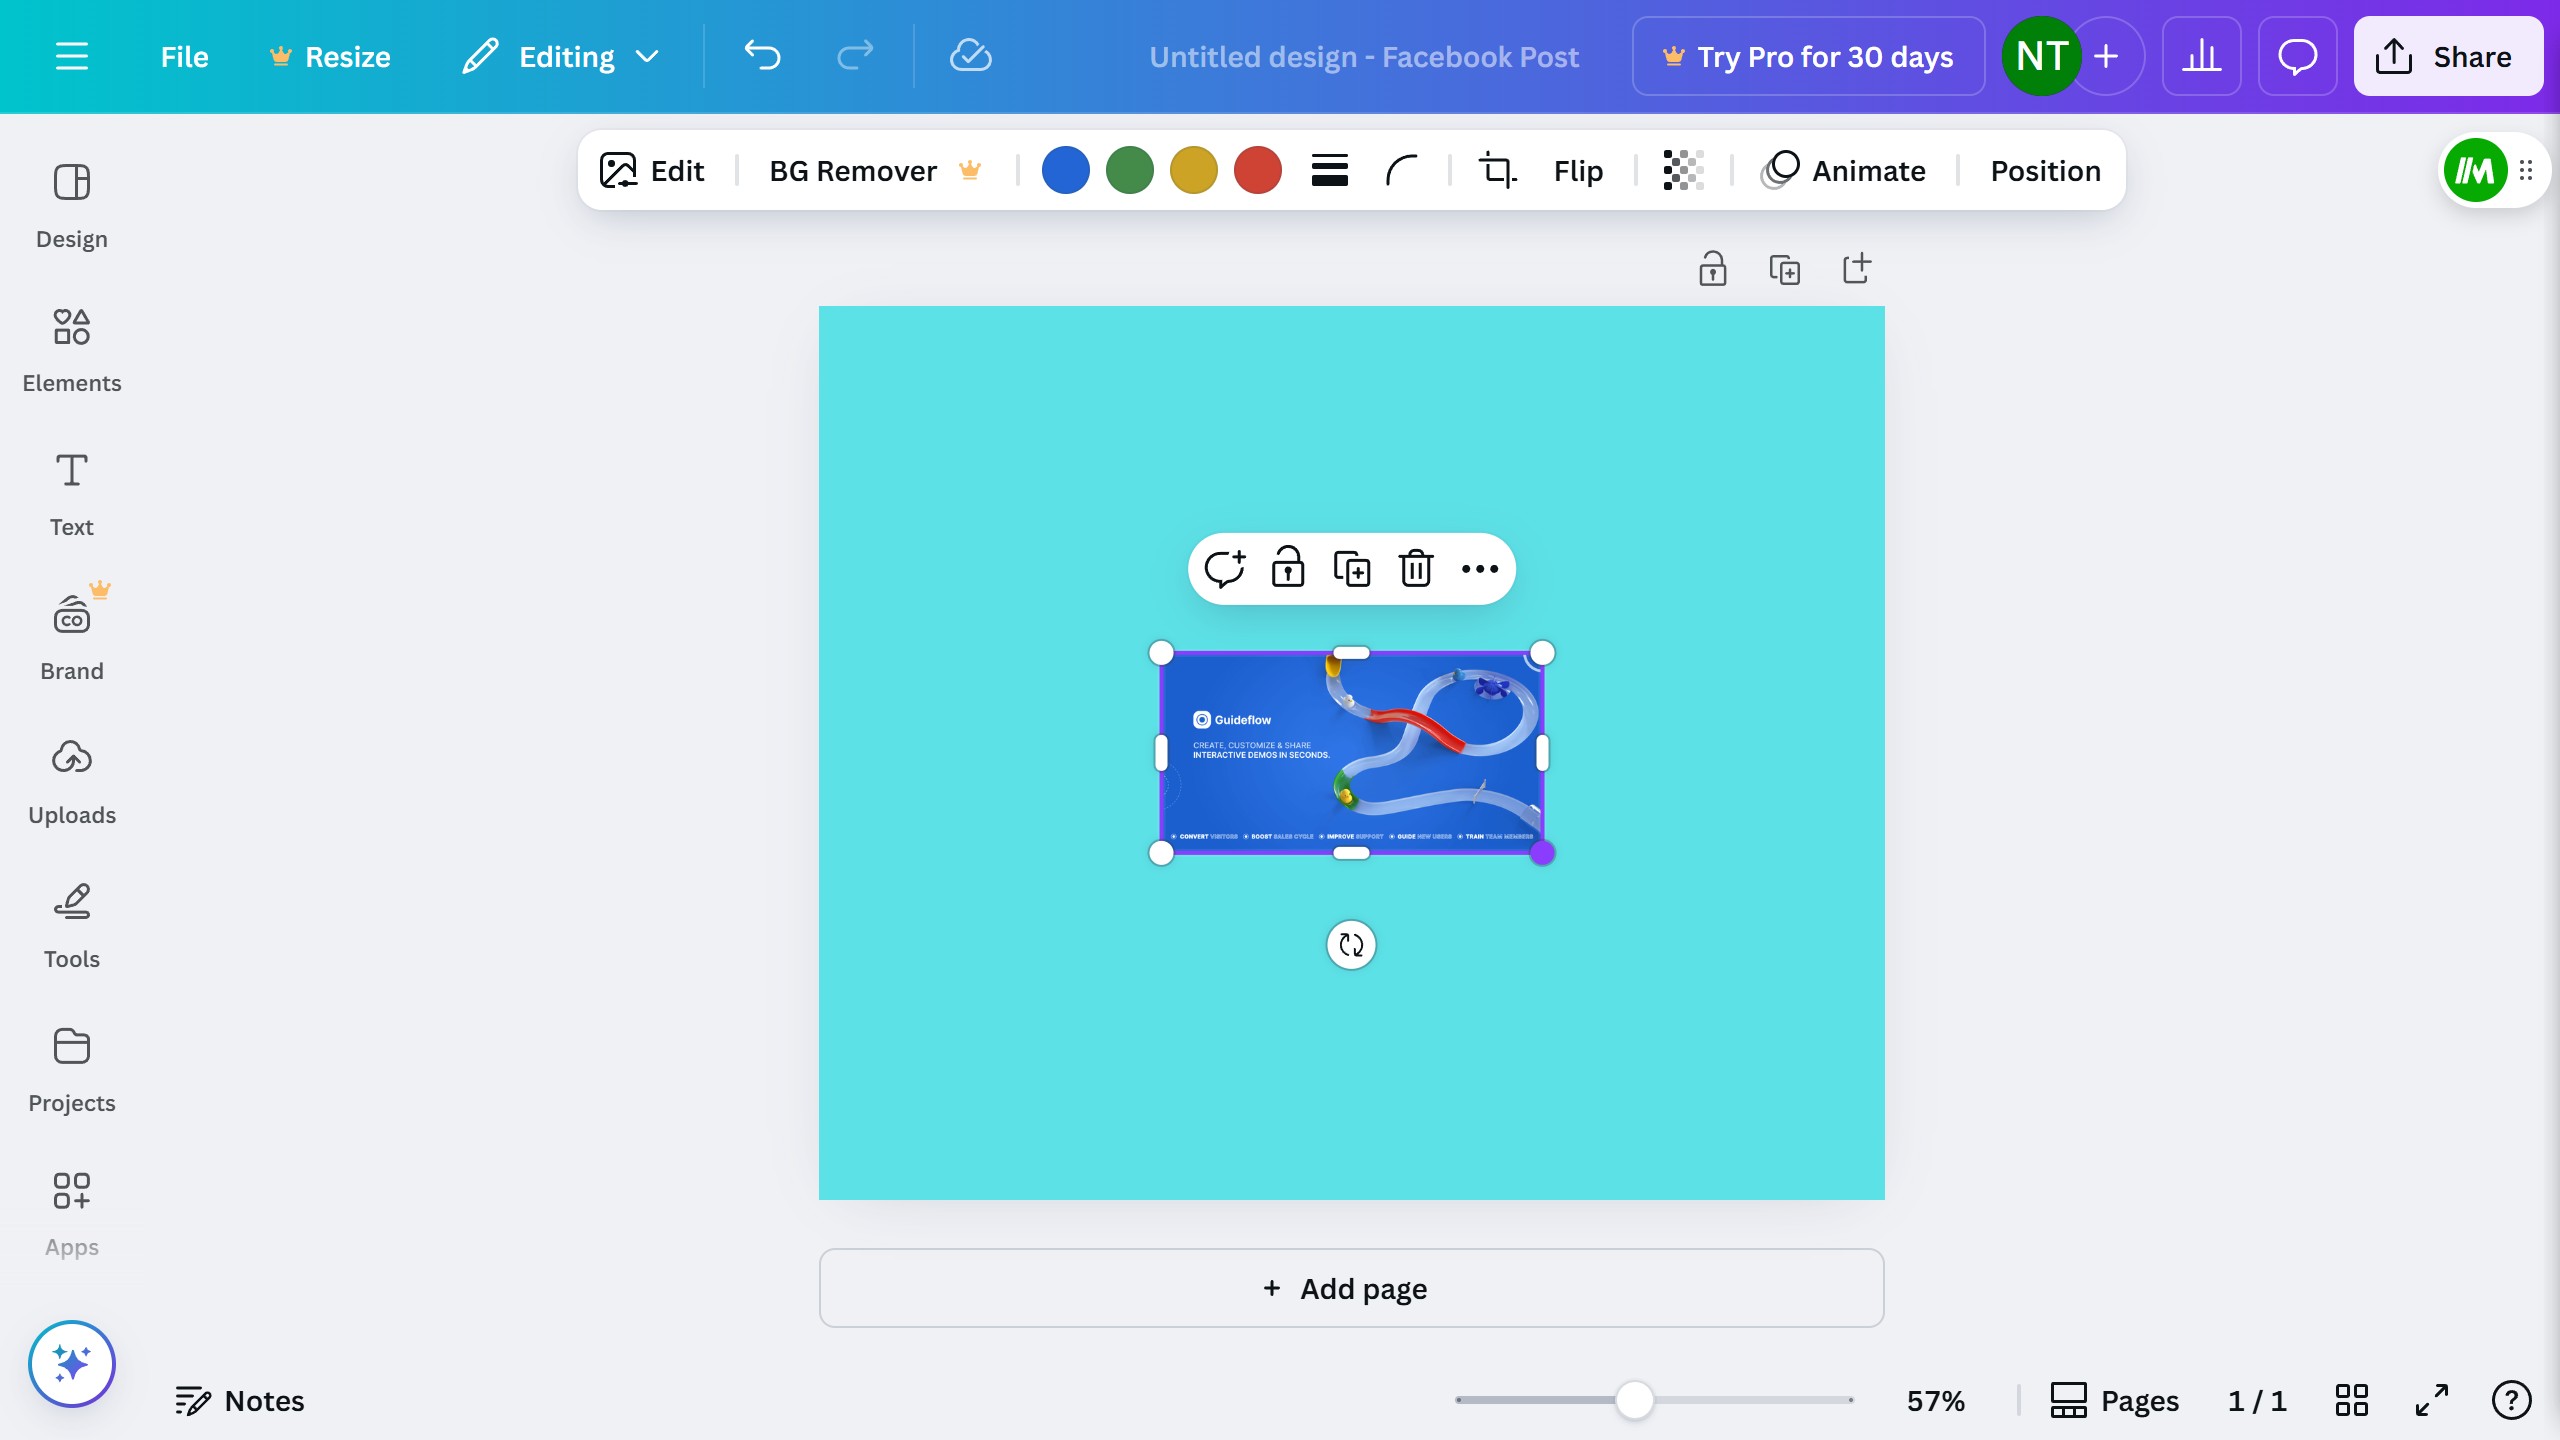Open the File menu

(184, 57)
